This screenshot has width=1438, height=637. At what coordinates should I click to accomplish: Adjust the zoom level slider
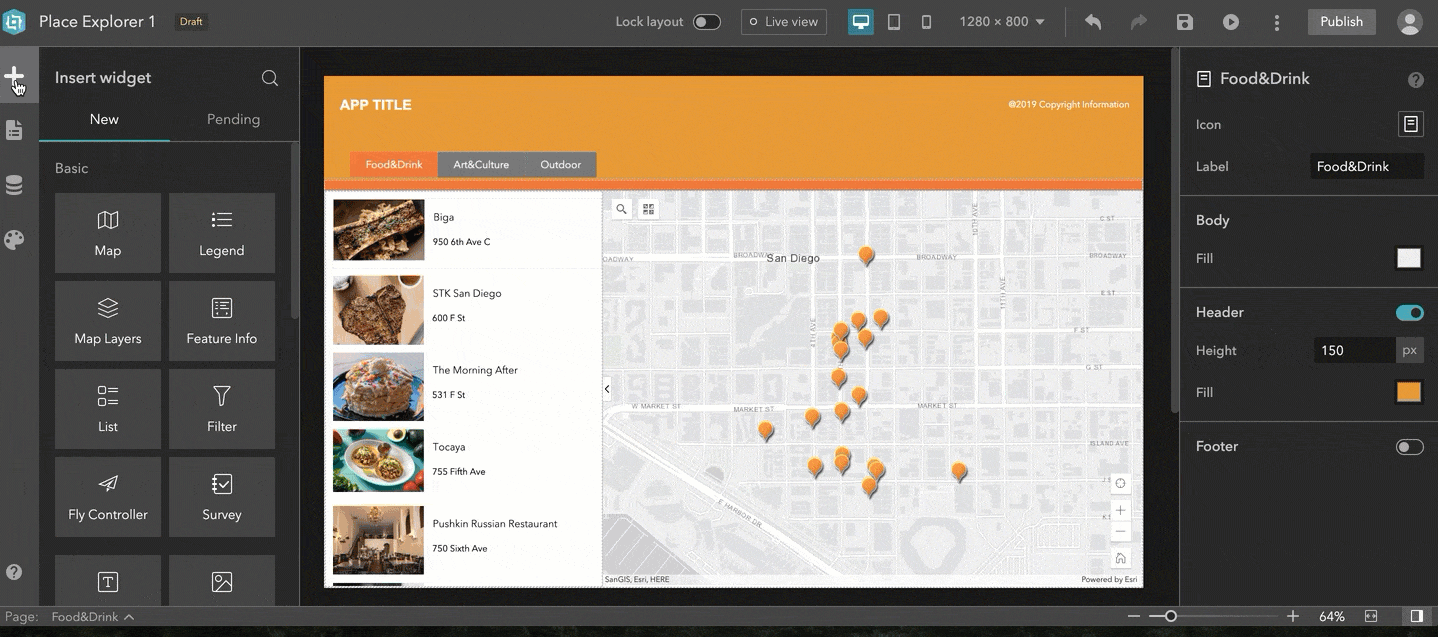[1171, 616]
